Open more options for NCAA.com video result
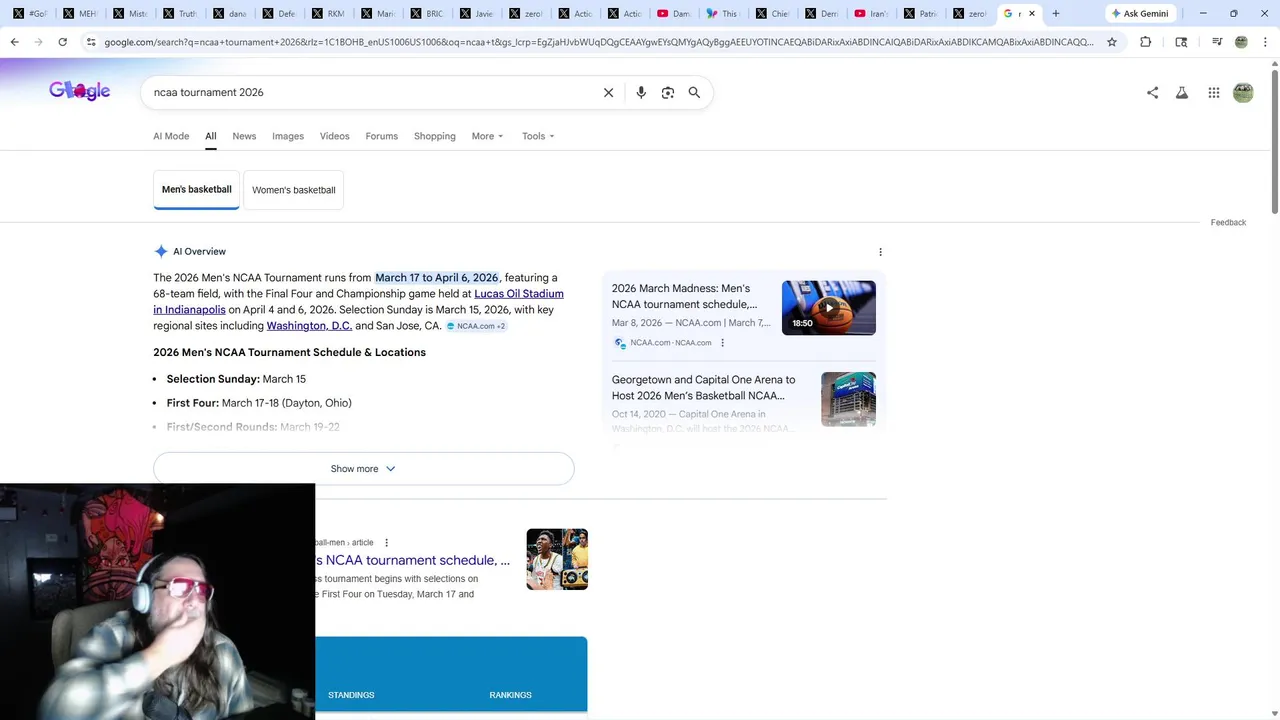The image size is (1280, 720). (722, 343)
